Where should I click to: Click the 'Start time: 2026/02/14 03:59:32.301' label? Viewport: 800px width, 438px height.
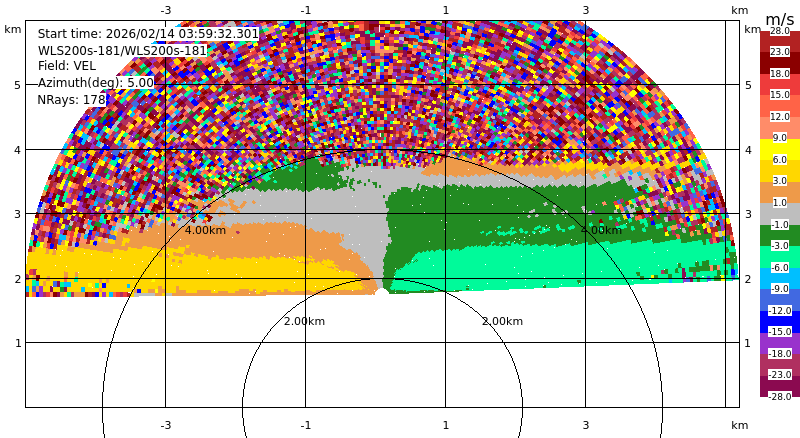coord(148,34)
